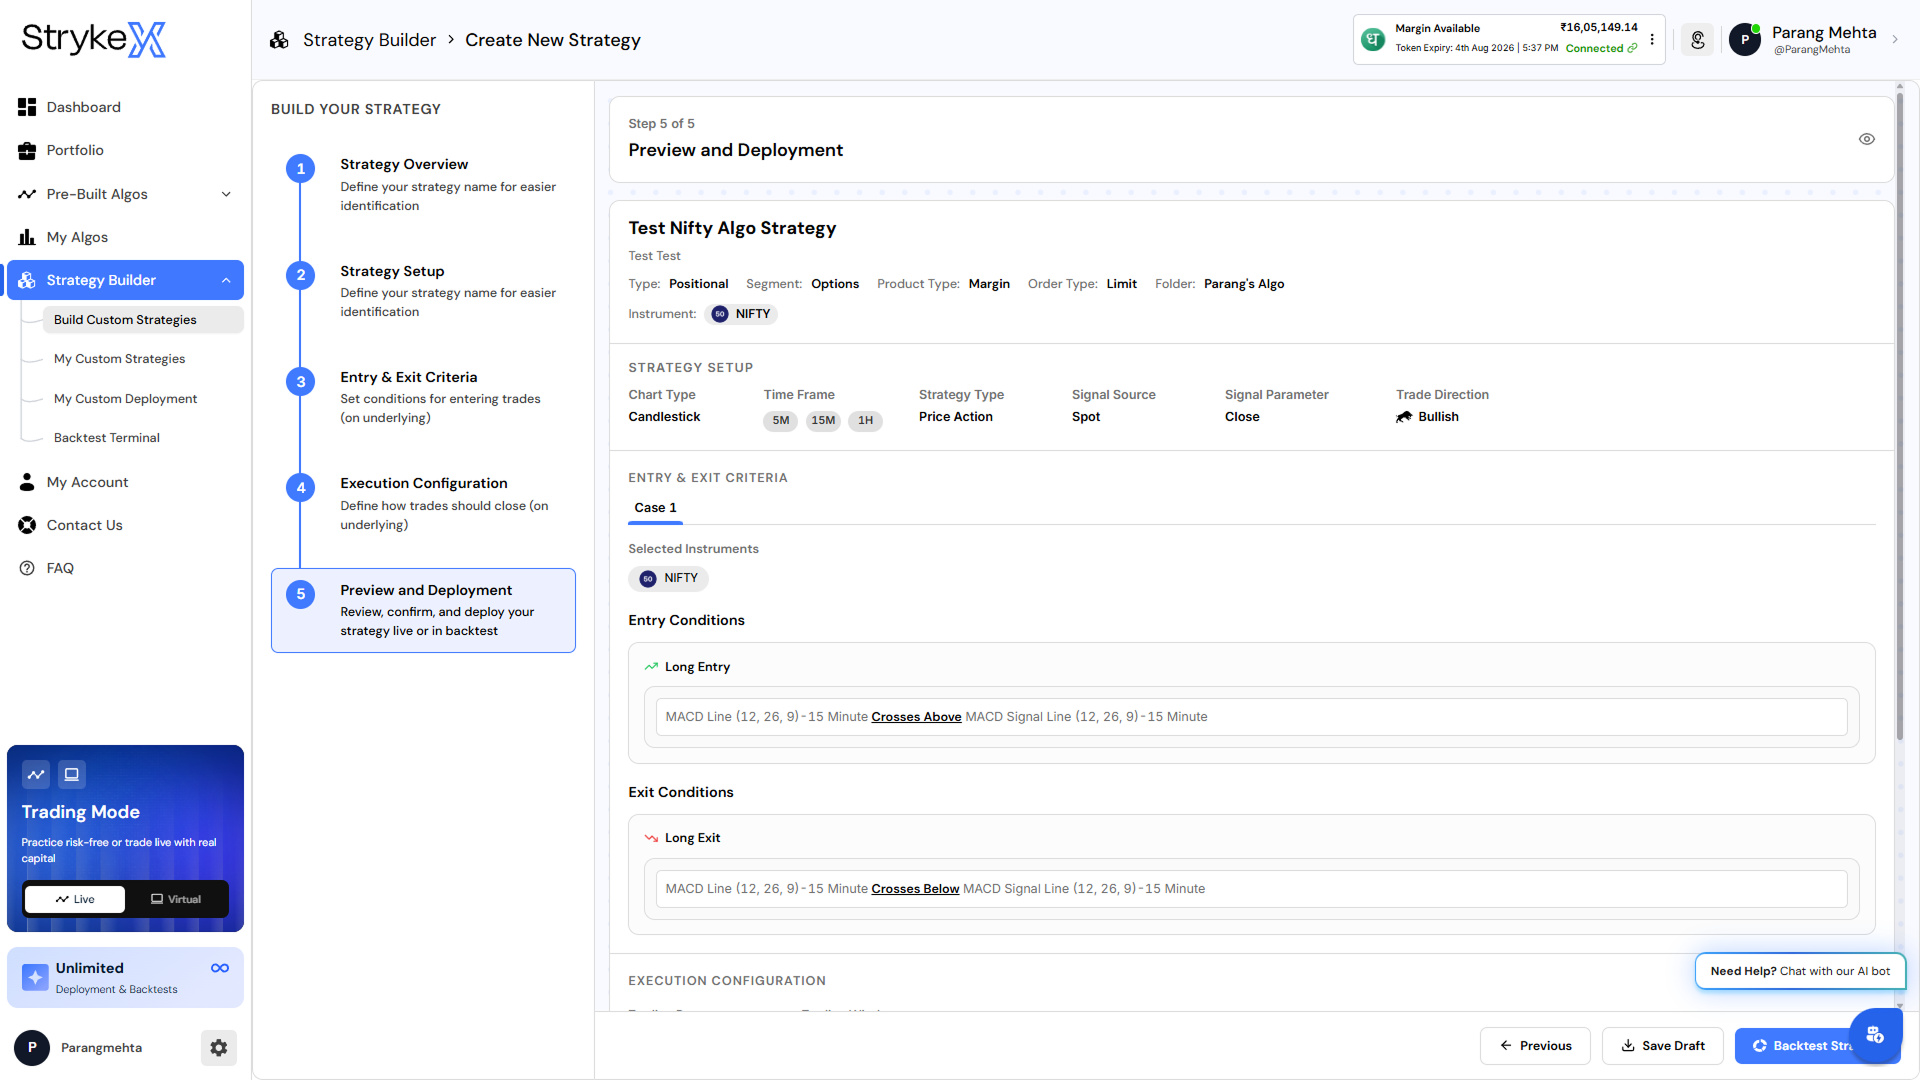Click the Crosses Below link in Long Exit
Viewport: 1920px width, 1080px height.
[x=915, y=889]
